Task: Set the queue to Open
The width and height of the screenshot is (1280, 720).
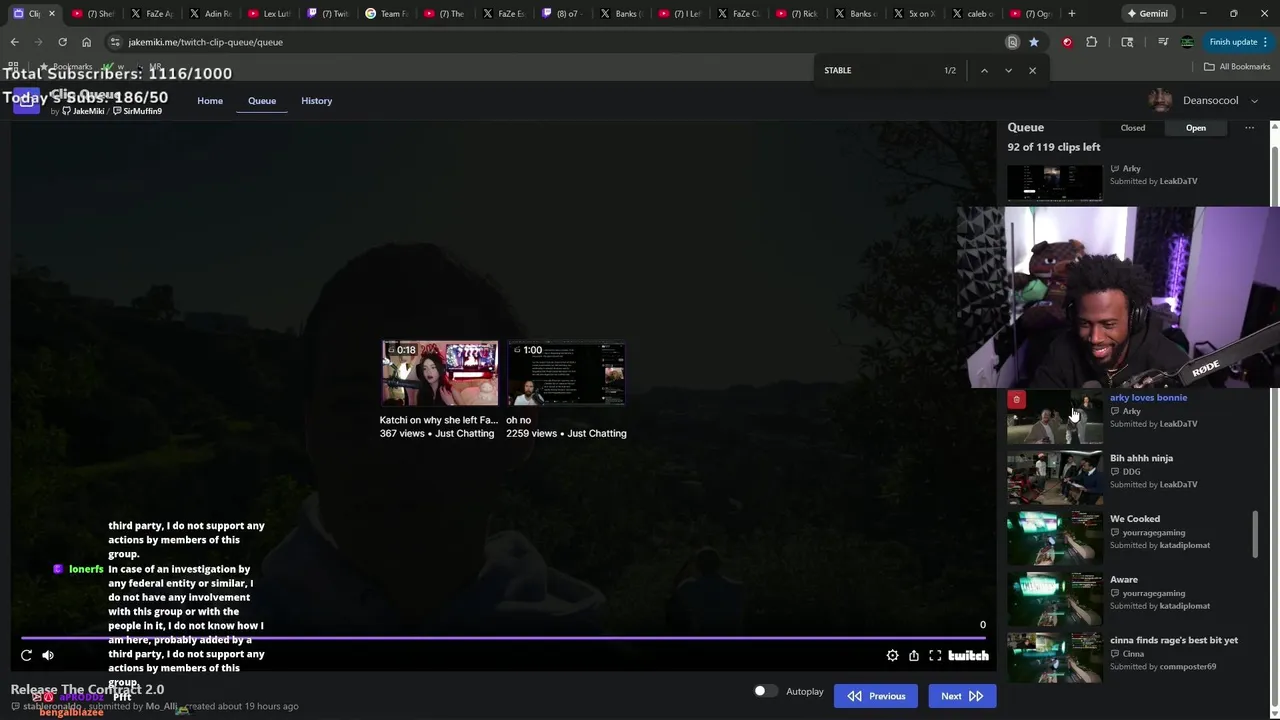Action: [x=1196, y=128]
